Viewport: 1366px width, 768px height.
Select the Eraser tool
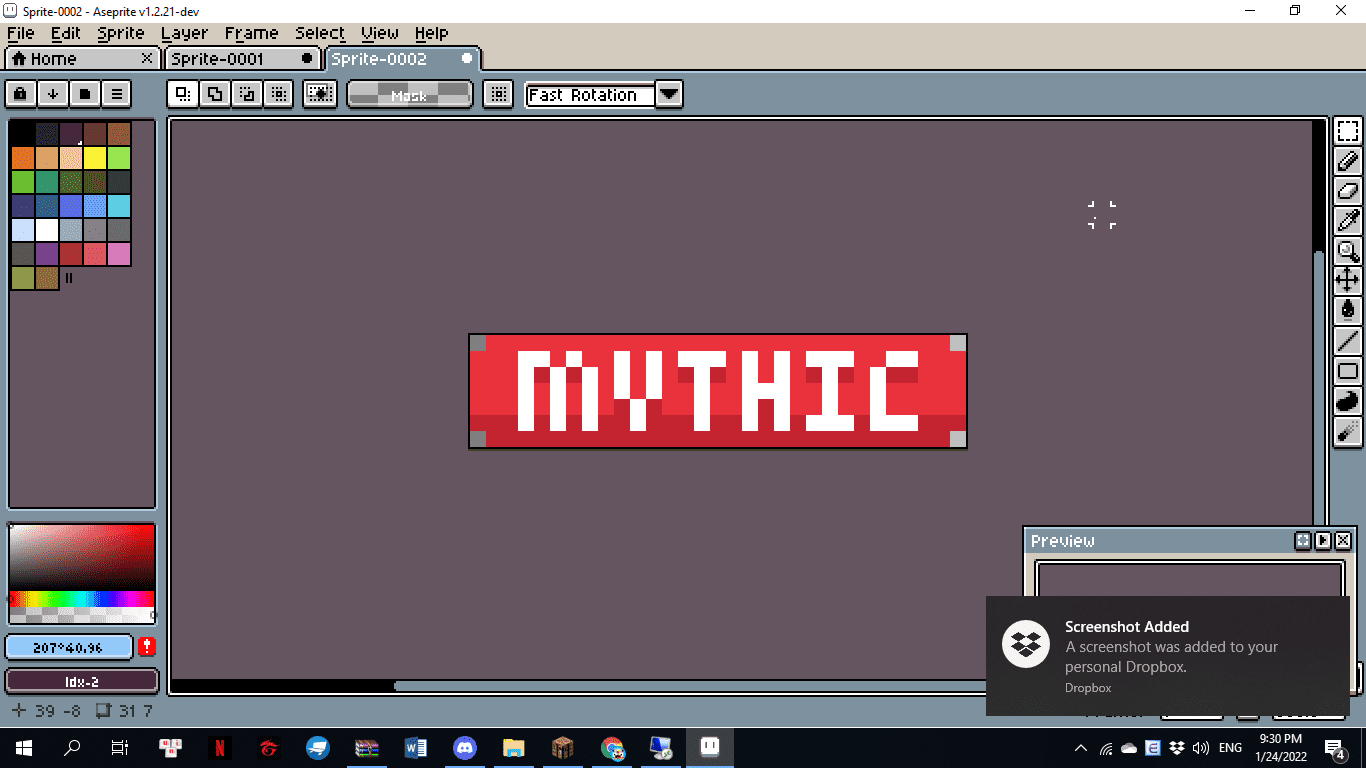point(1348,190)
